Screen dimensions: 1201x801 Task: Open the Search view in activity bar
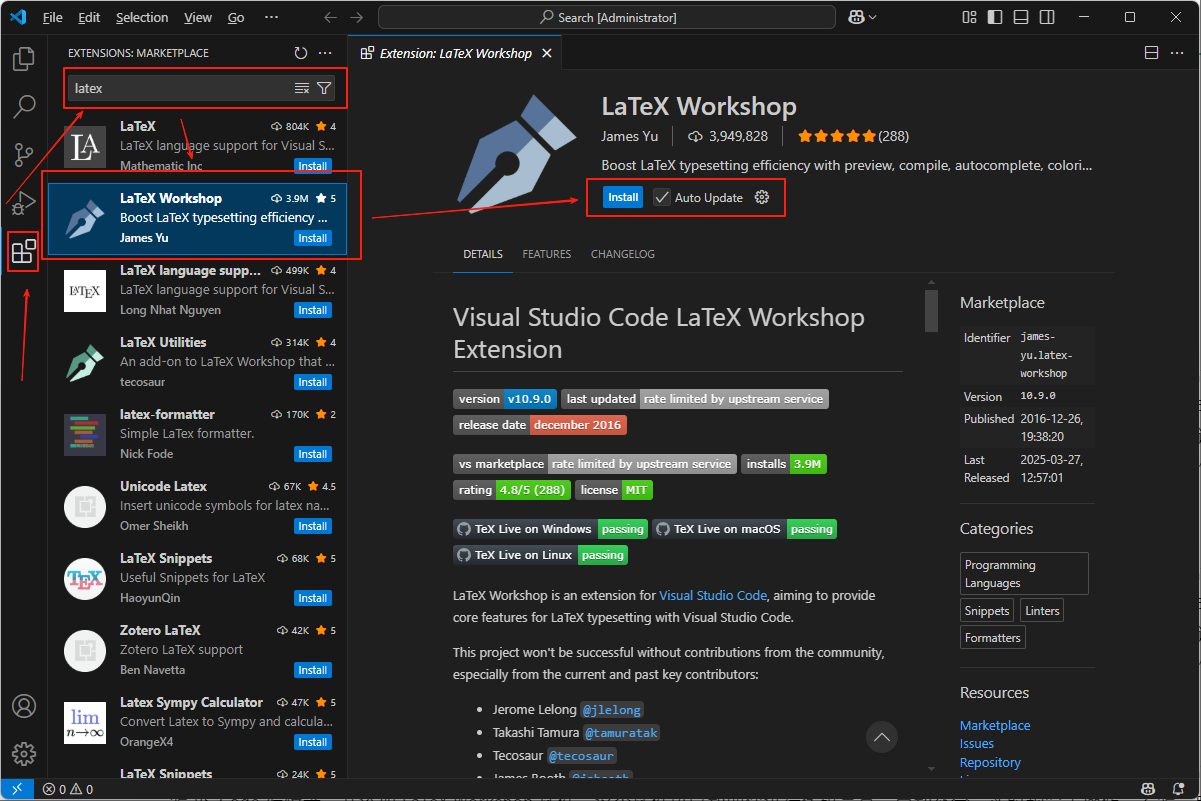pyautogui.click(x=24, y=107)
